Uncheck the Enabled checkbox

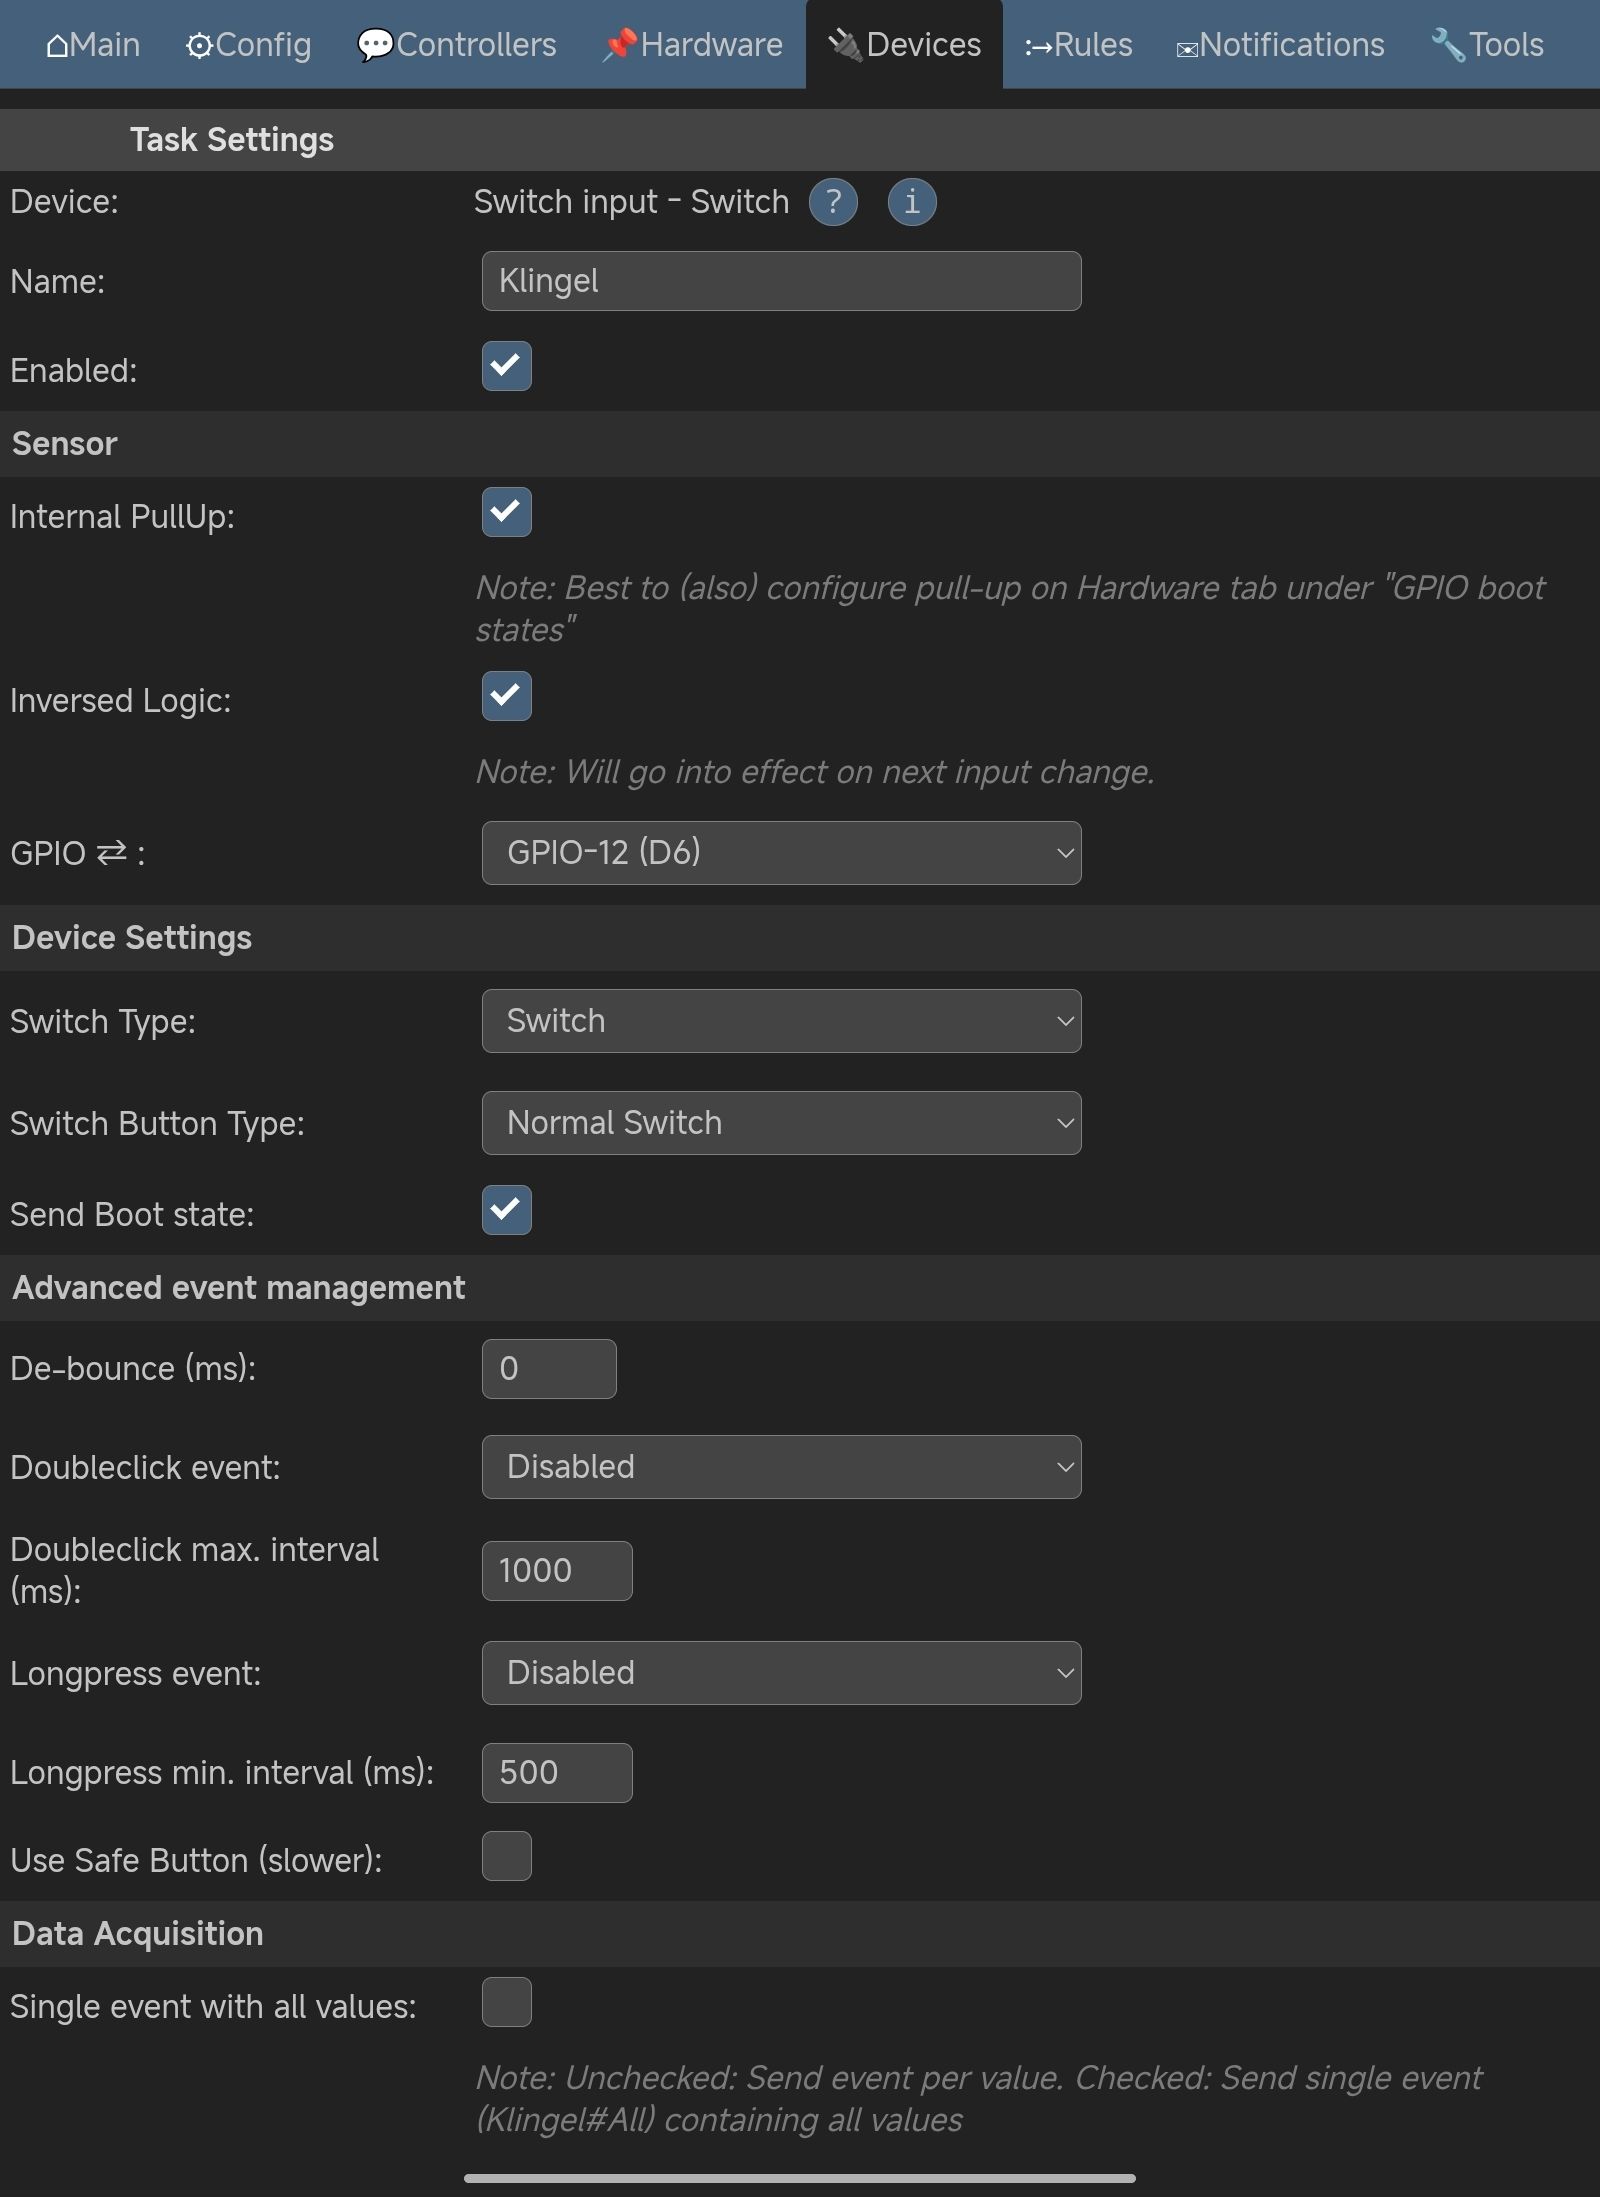[507, 366]
